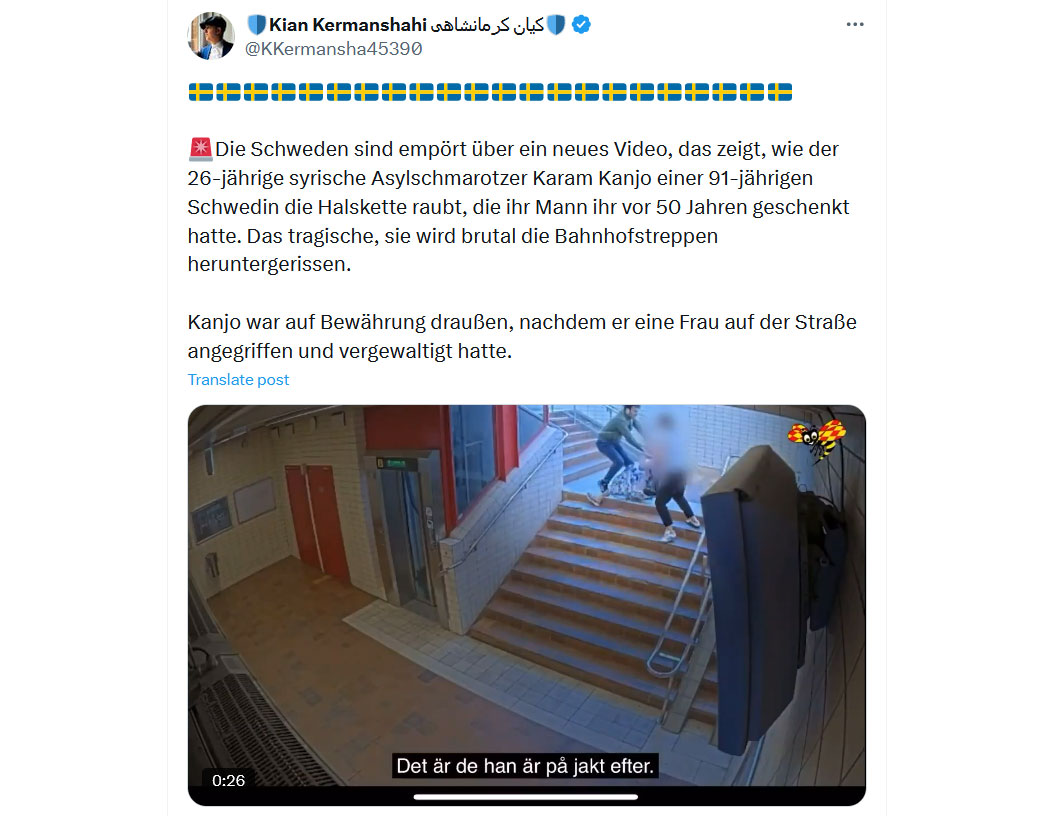The image size is (1050, 816).
Task: Open the Kian Kermanshahi display name link
Action: pos(348,25)
